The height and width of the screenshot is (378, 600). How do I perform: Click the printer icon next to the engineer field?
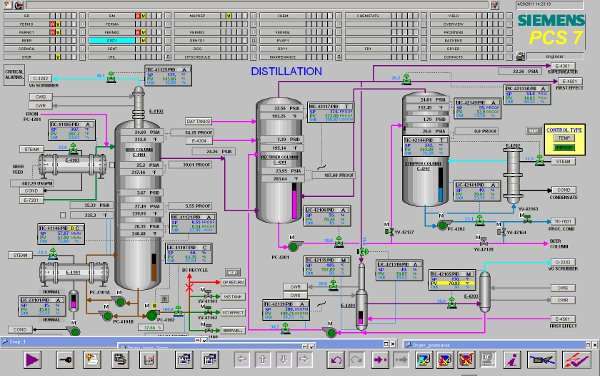[x=520, y=56]
